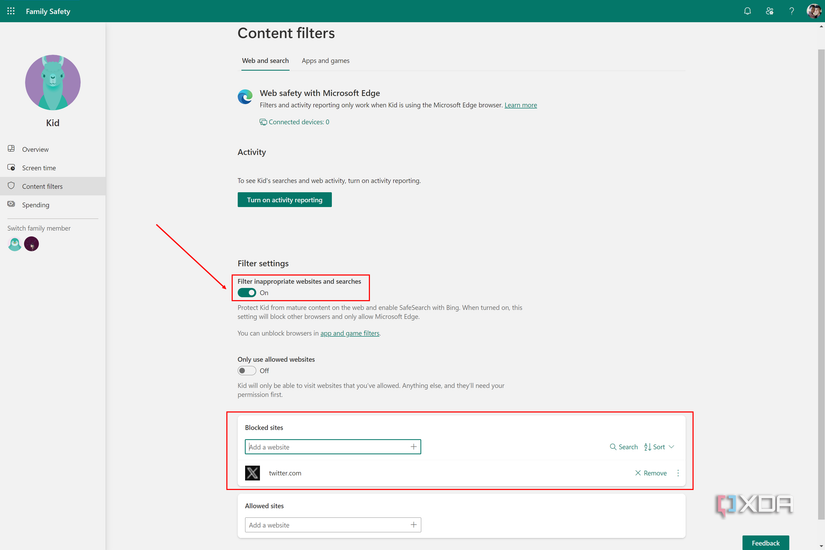Click the Blocked sites heading
825x550 pixels.
(264, 427)
